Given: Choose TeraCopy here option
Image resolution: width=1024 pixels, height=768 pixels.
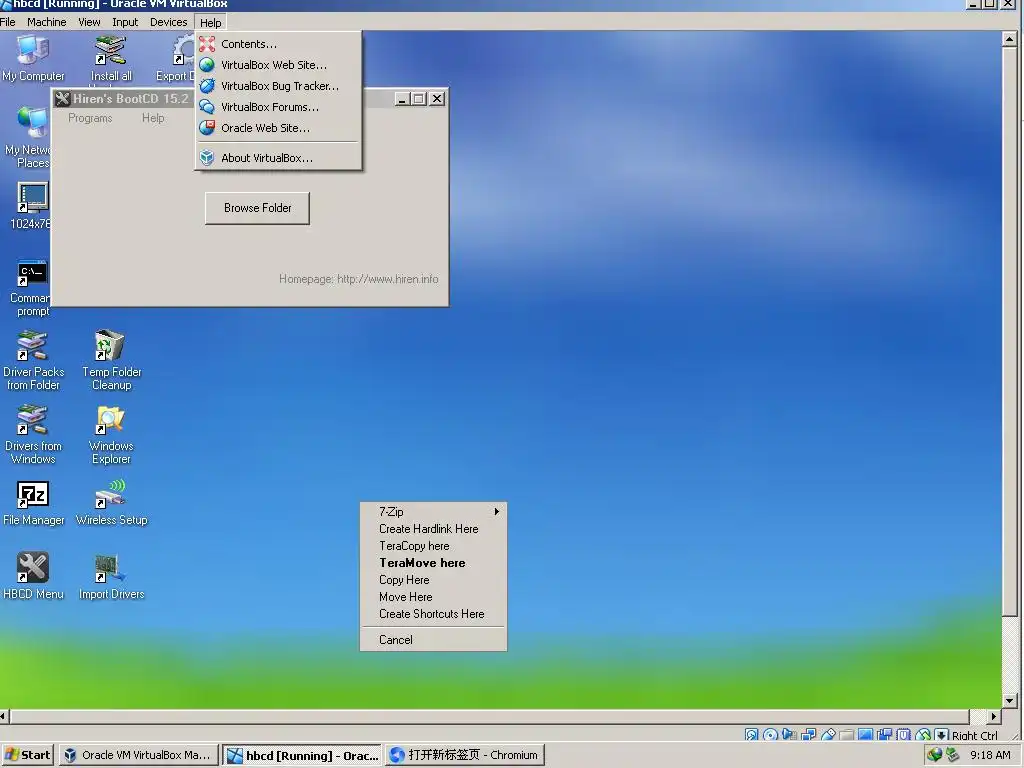Looking at the screenshot, I should coord(433,545).
